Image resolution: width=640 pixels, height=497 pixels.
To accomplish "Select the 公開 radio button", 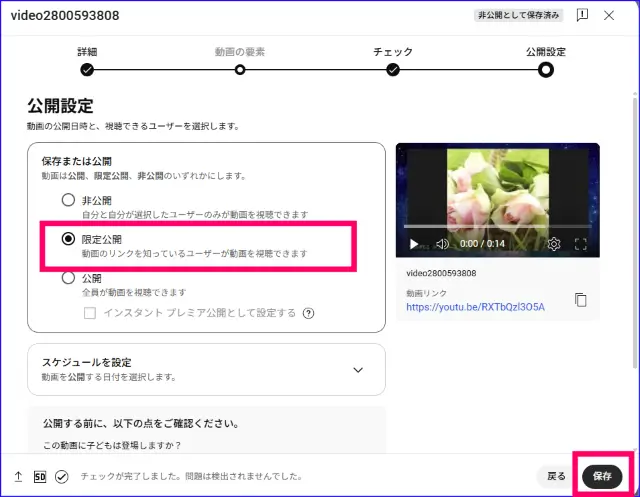I will [68, 278].
